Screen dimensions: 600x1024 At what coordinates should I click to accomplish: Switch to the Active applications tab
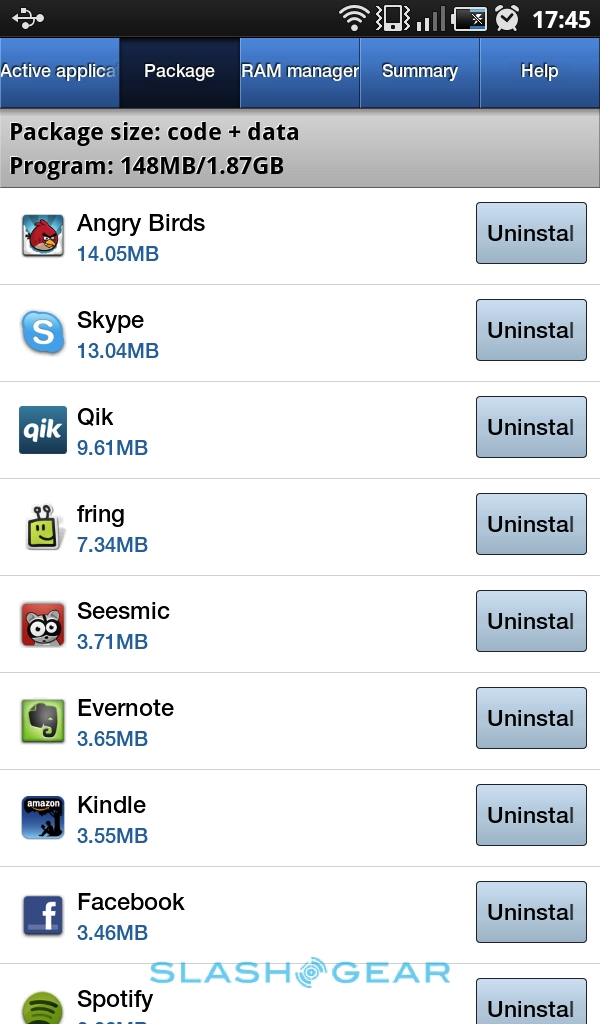[59, 72]
